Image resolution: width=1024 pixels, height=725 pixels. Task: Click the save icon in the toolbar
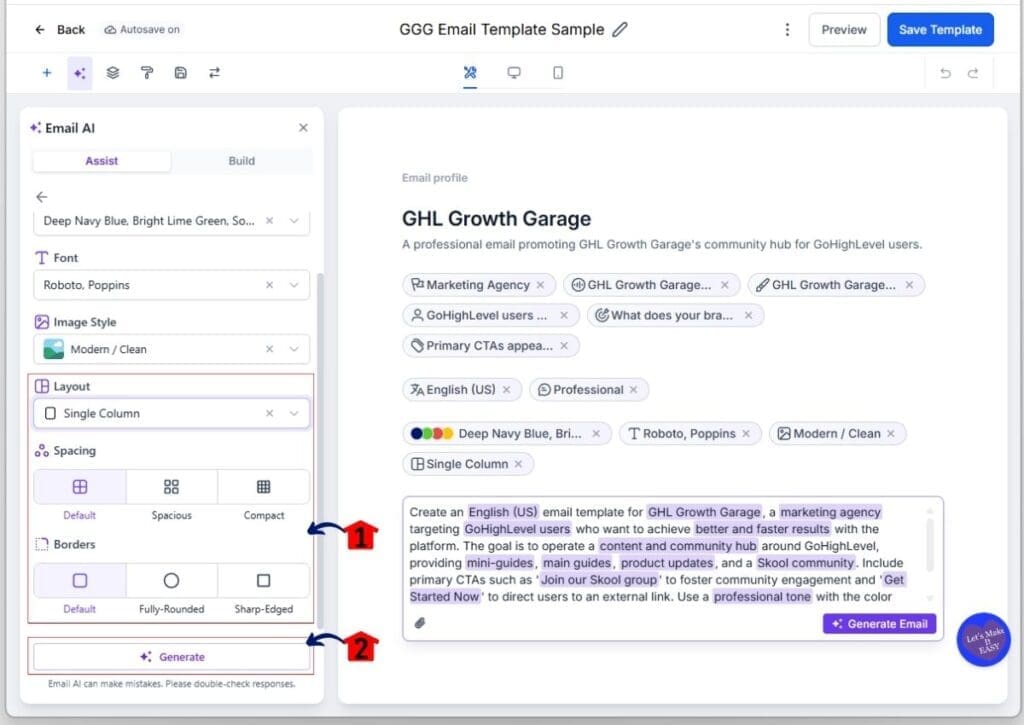(x=180, y=73)
